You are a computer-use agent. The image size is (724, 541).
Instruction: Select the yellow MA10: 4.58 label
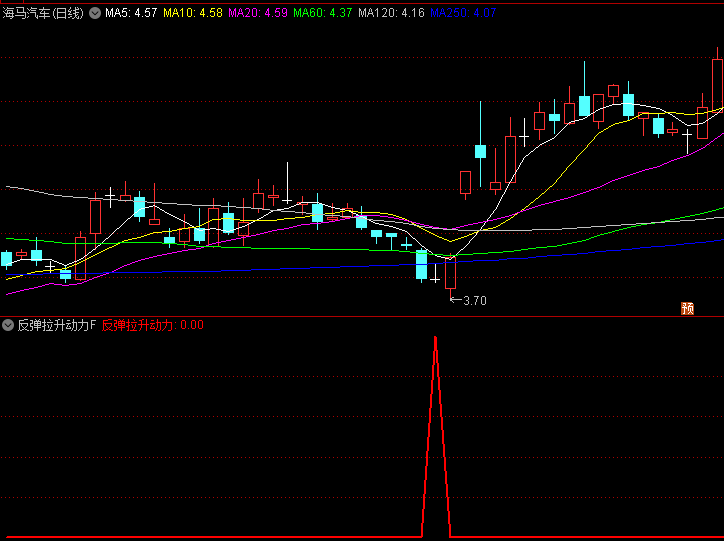pos(193,13)
